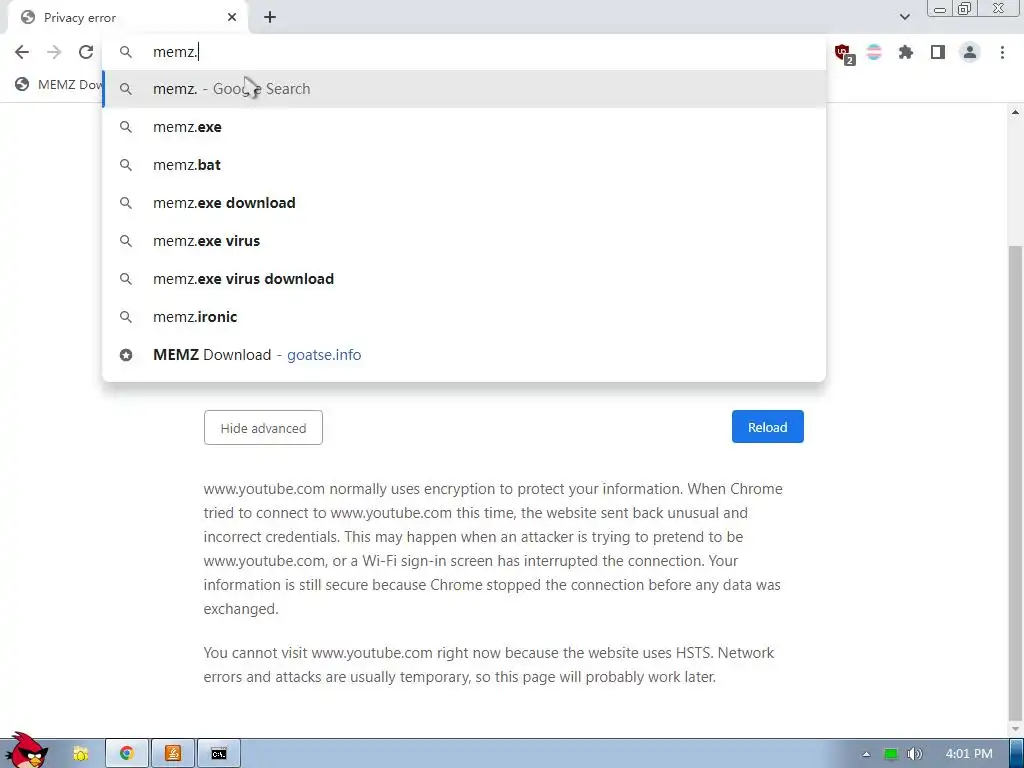
Task: Expand the tab search chevron
Action: (904, 17)
